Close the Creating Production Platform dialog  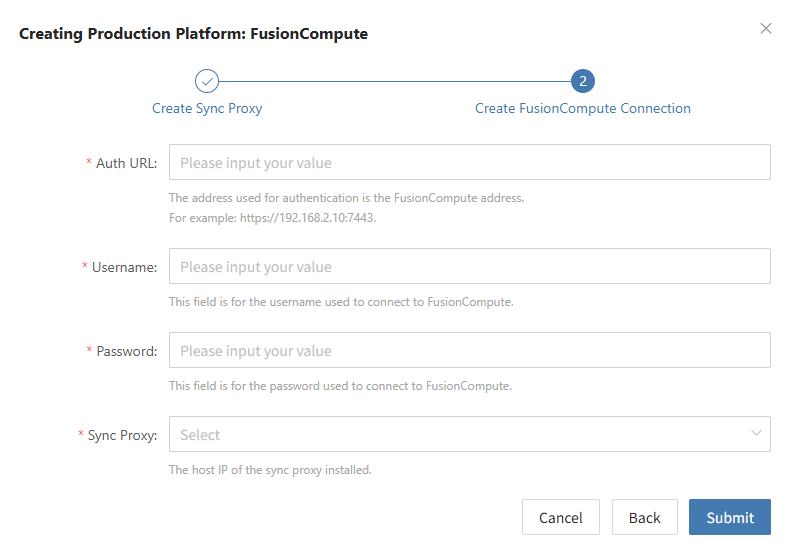click(x=766, y=29)
